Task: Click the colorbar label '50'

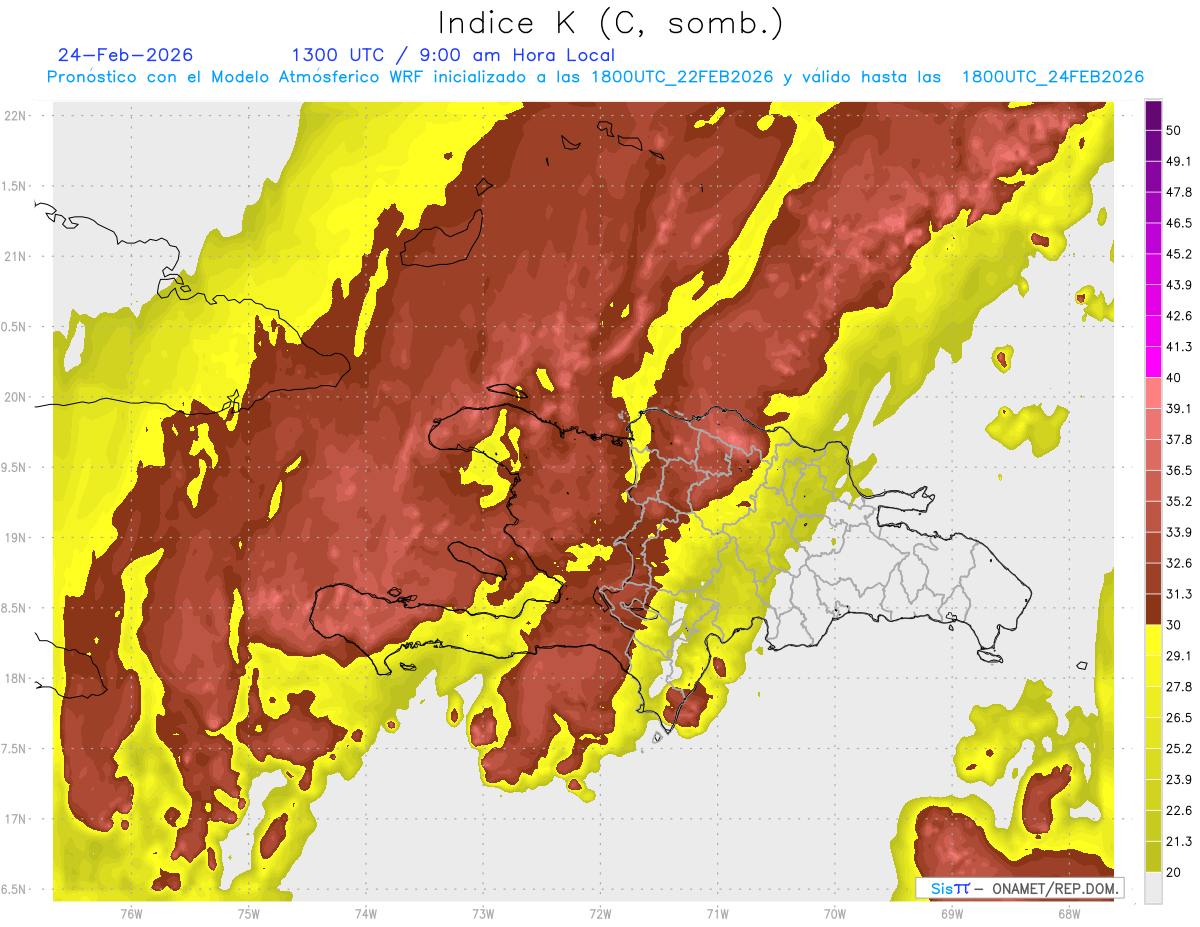Action: [1174, 131]
